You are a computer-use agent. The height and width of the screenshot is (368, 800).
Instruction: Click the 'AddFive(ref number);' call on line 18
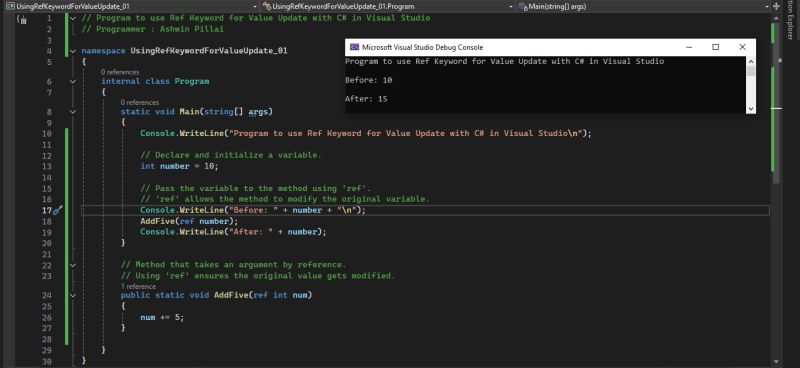coord(189,221)
